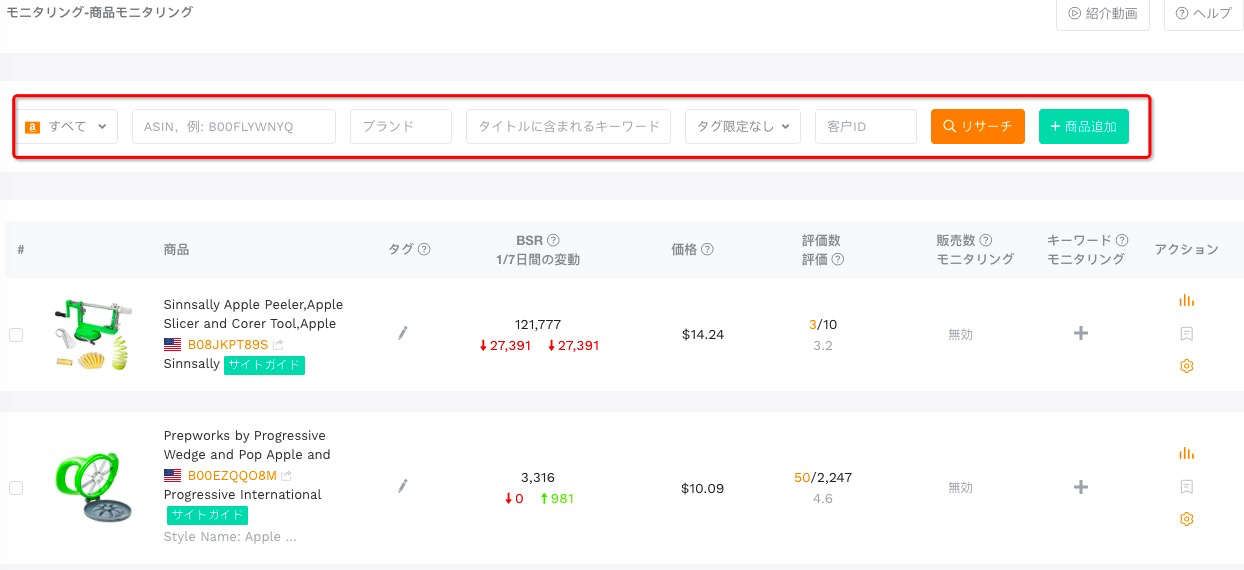This screenshot has height=570, width=1244.
Task: Open note icon for Prepworks row
Action: pos(1187,487)
